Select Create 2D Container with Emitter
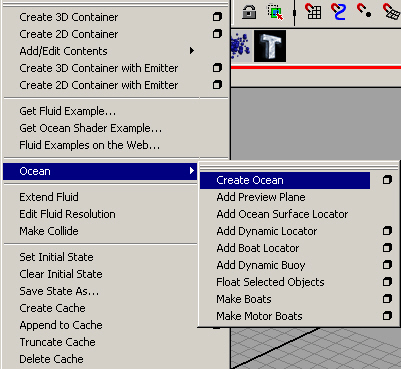Image resolution: width=401 pixels, height=369 pixels. click(x=99, y=85)
